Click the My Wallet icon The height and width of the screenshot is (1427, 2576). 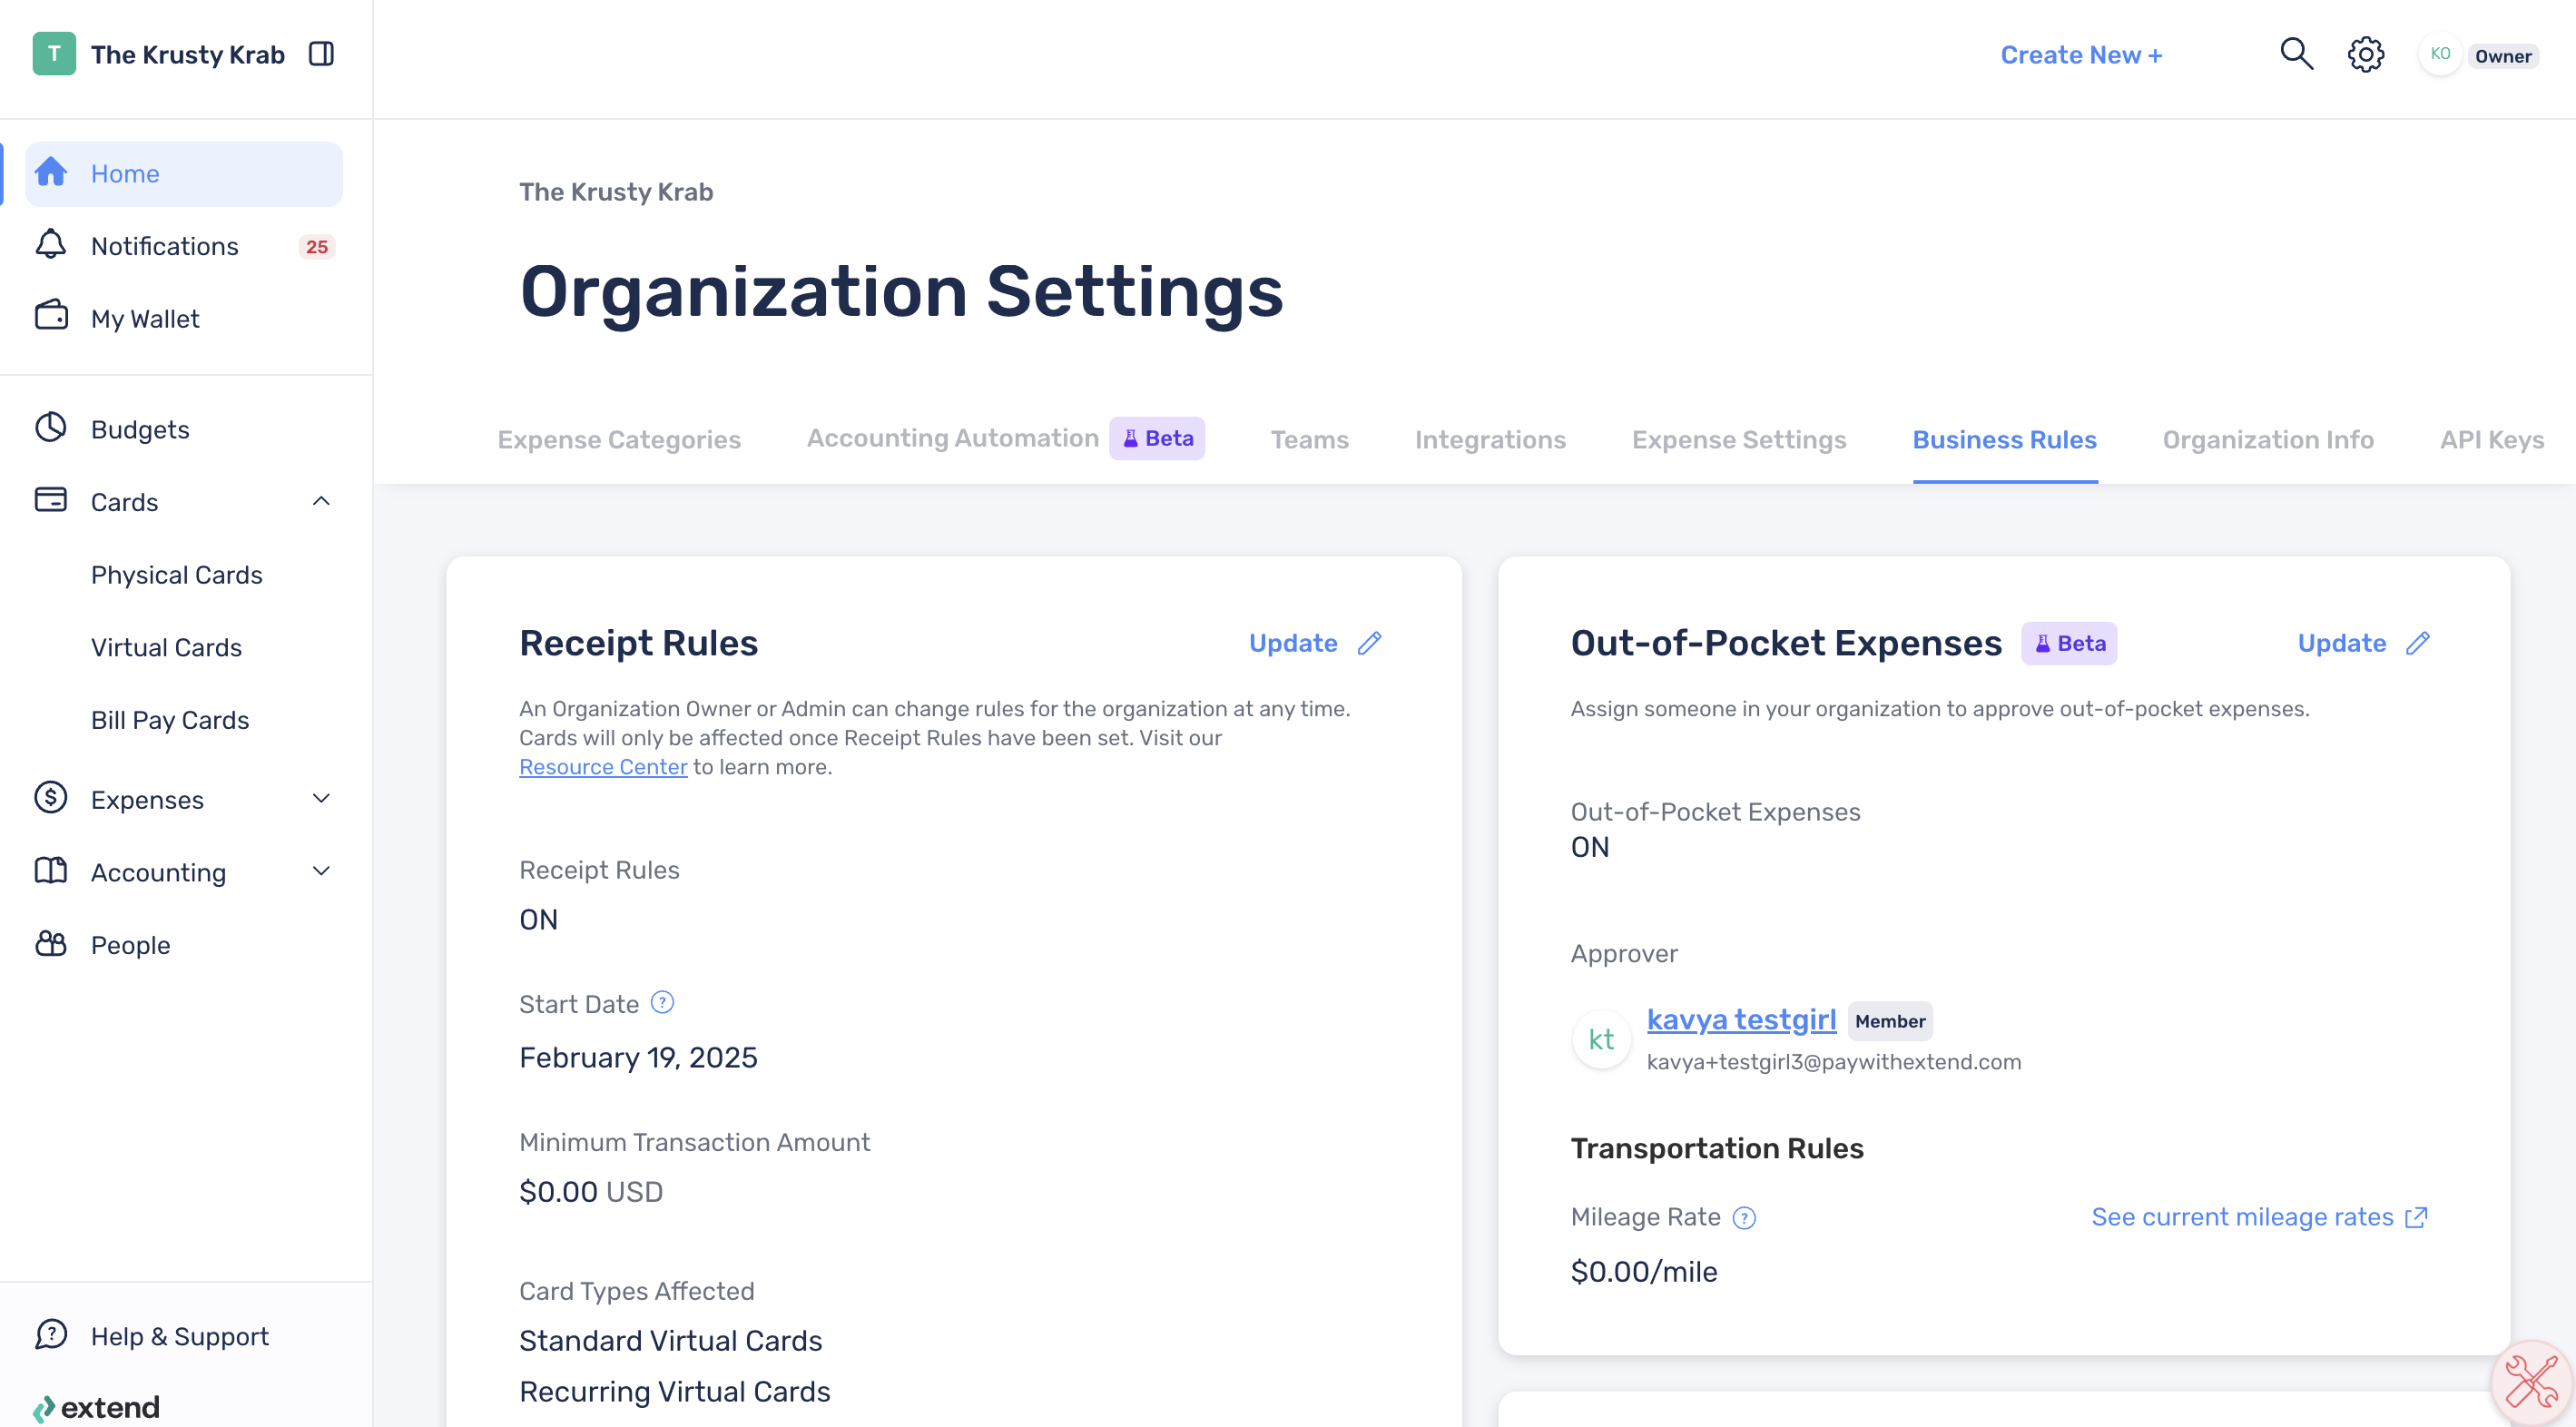[51, 316]
